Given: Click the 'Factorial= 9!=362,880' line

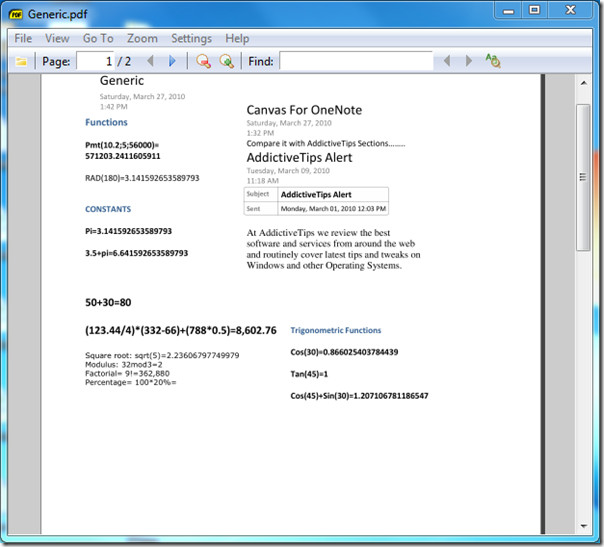Looking at the screenshot, I should tap(127, 373).
